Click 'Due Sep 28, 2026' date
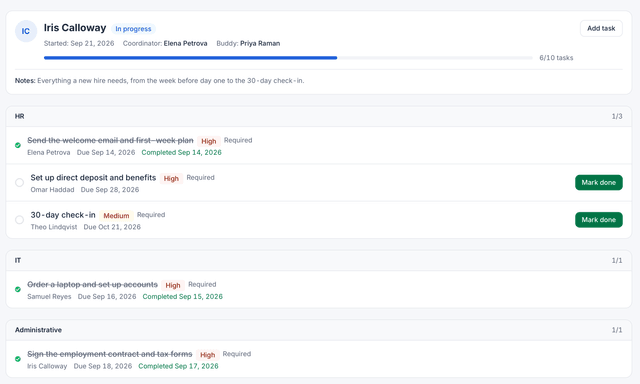 click(110, 190)
